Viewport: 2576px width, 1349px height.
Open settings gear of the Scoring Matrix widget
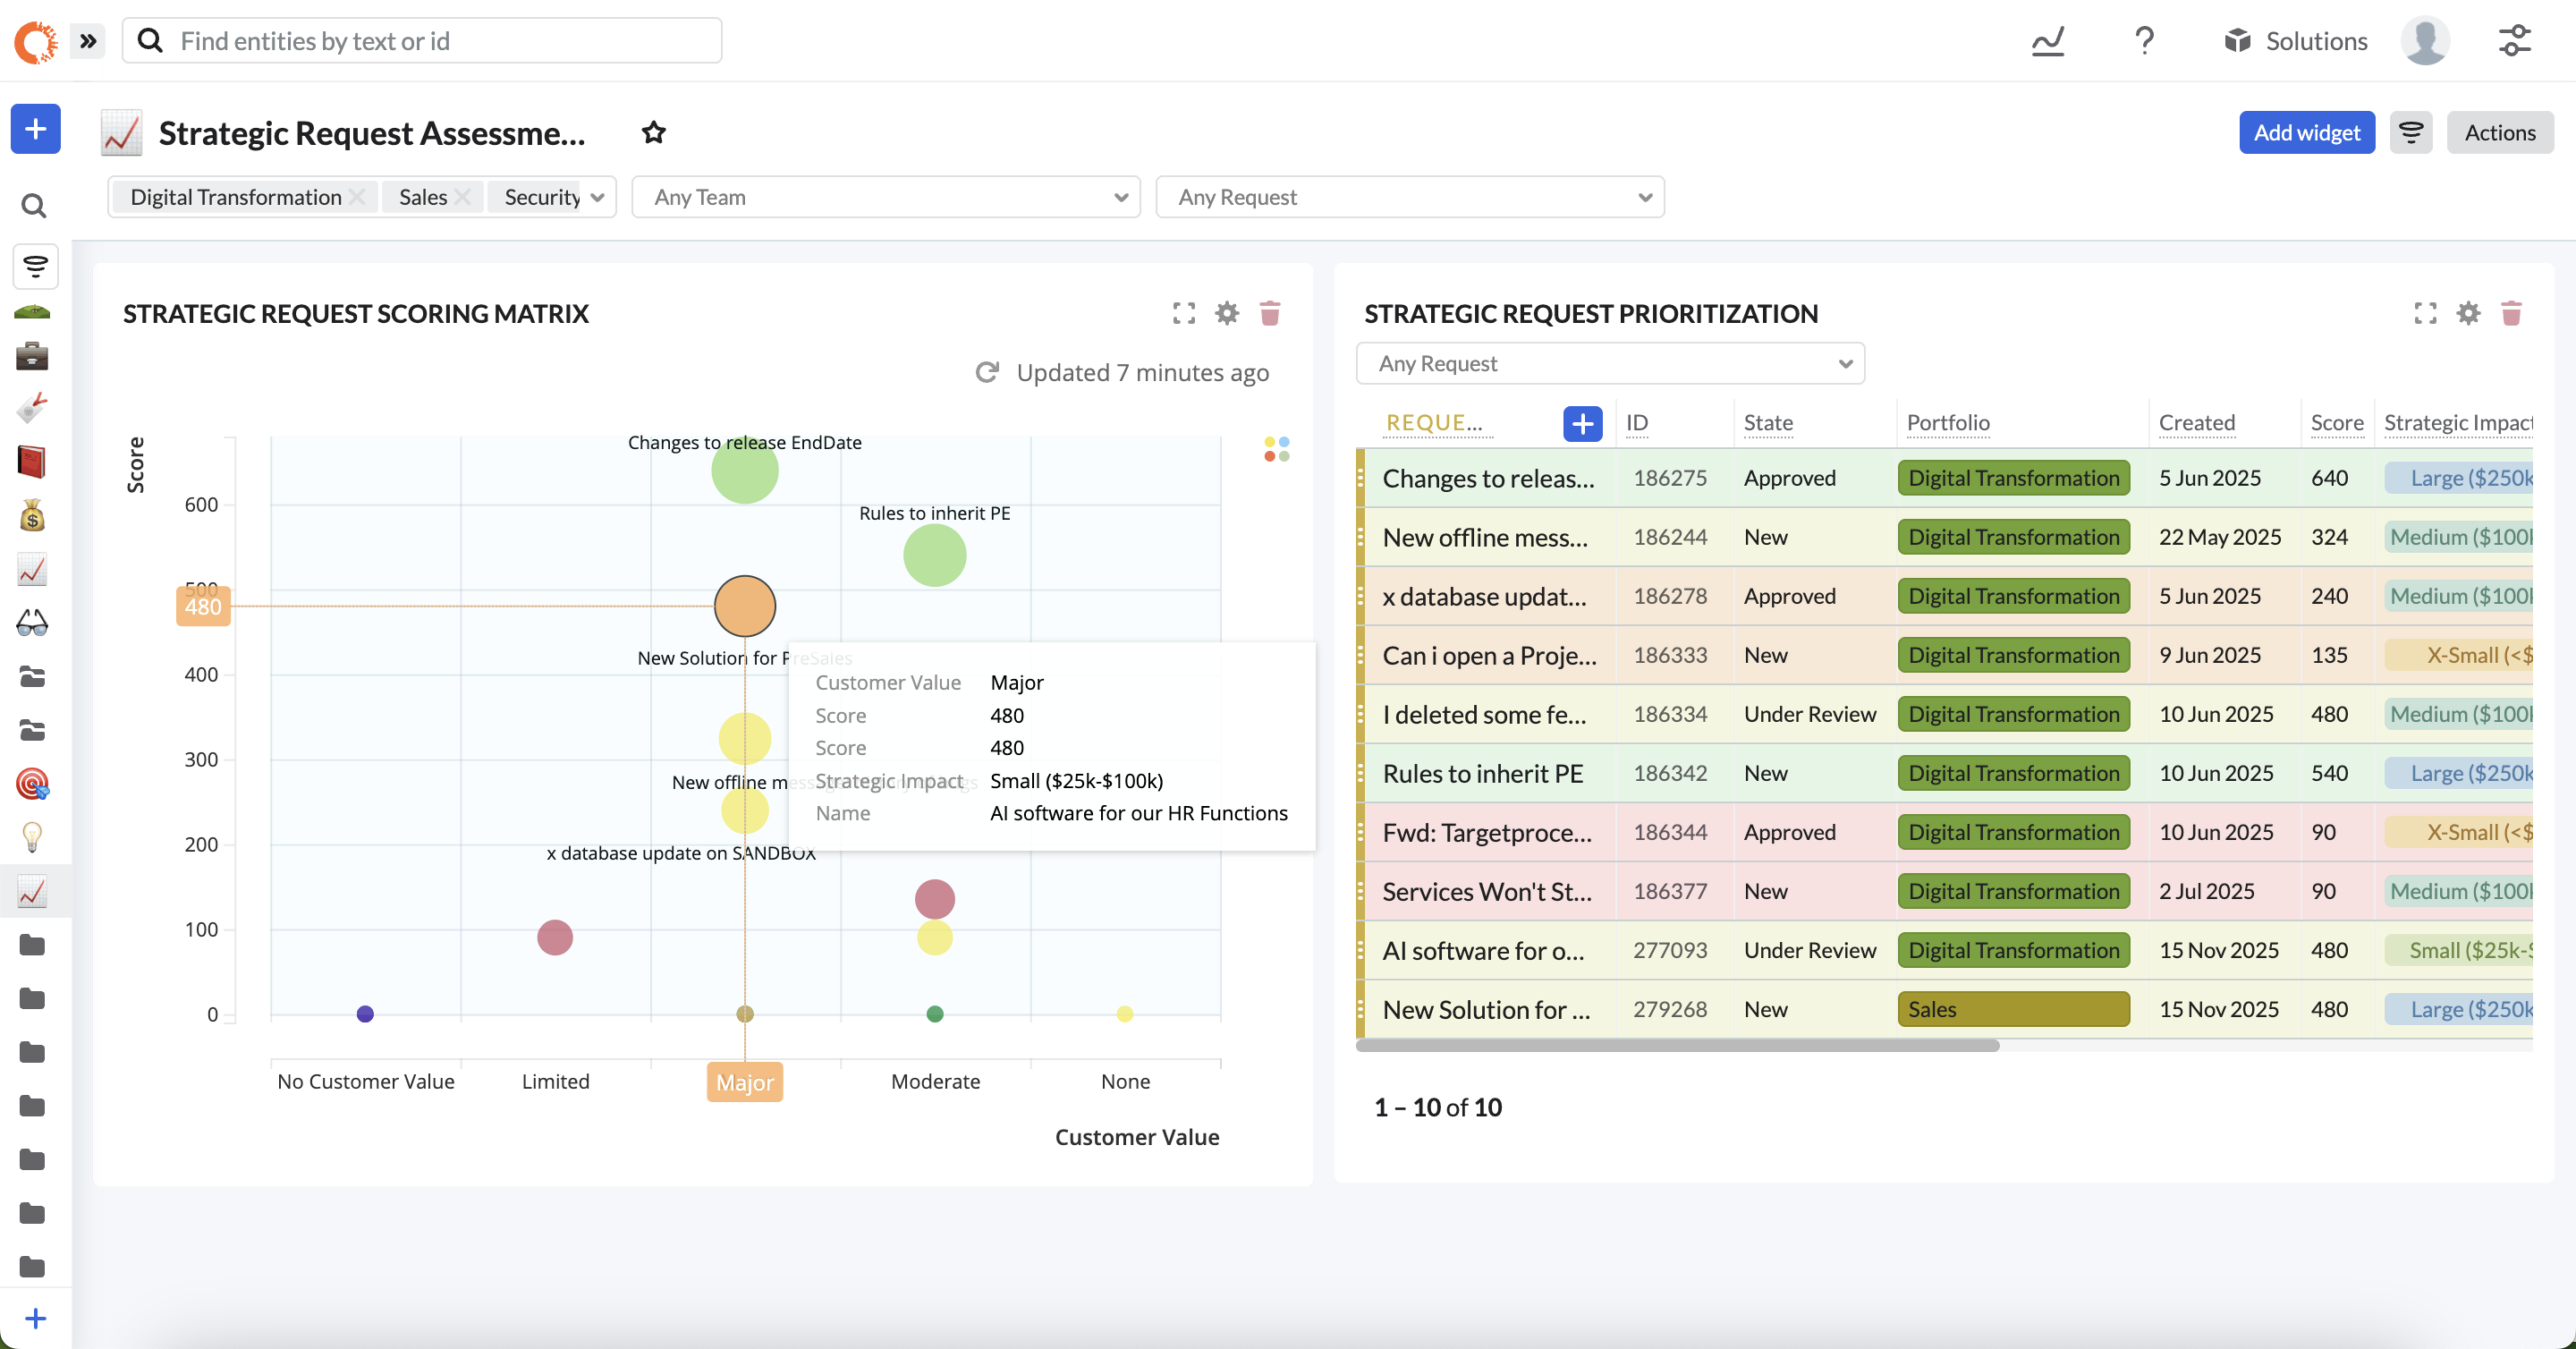click(1227, 313)
